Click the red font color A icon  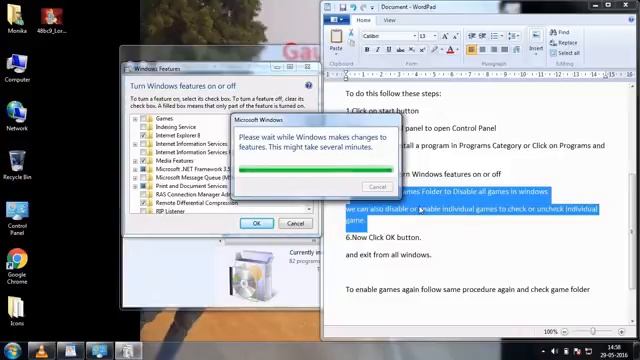point(450,50)
